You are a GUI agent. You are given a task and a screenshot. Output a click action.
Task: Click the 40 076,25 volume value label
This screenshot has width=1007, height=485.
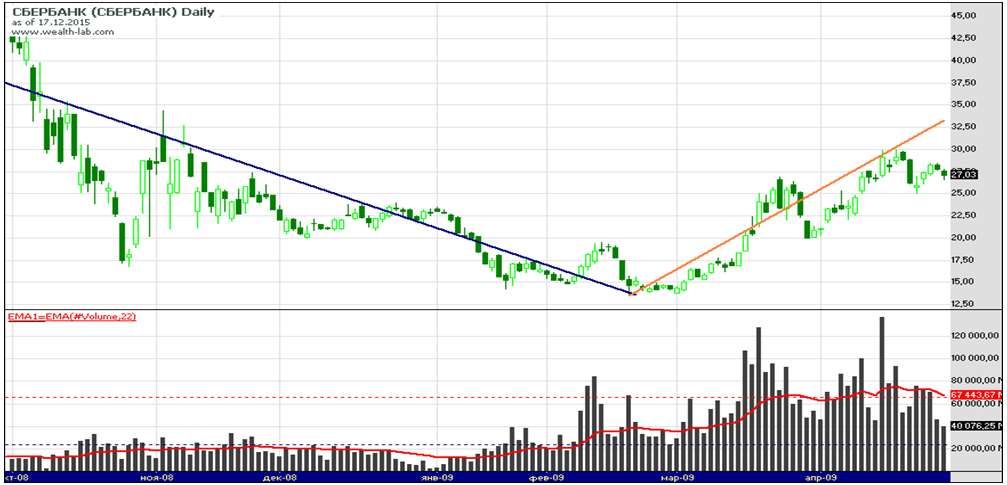coord(975,425)
